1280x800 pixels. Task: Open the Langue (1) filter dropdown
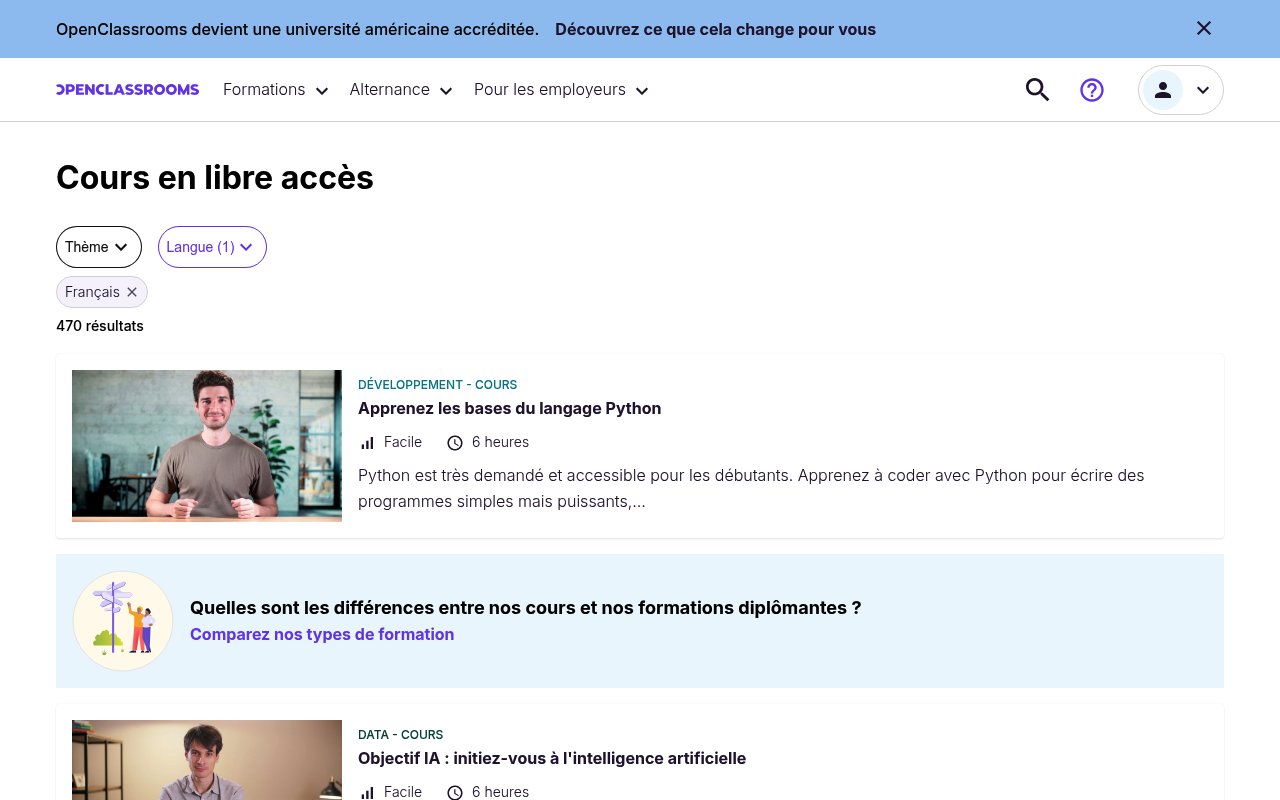[x=212, y=247]
